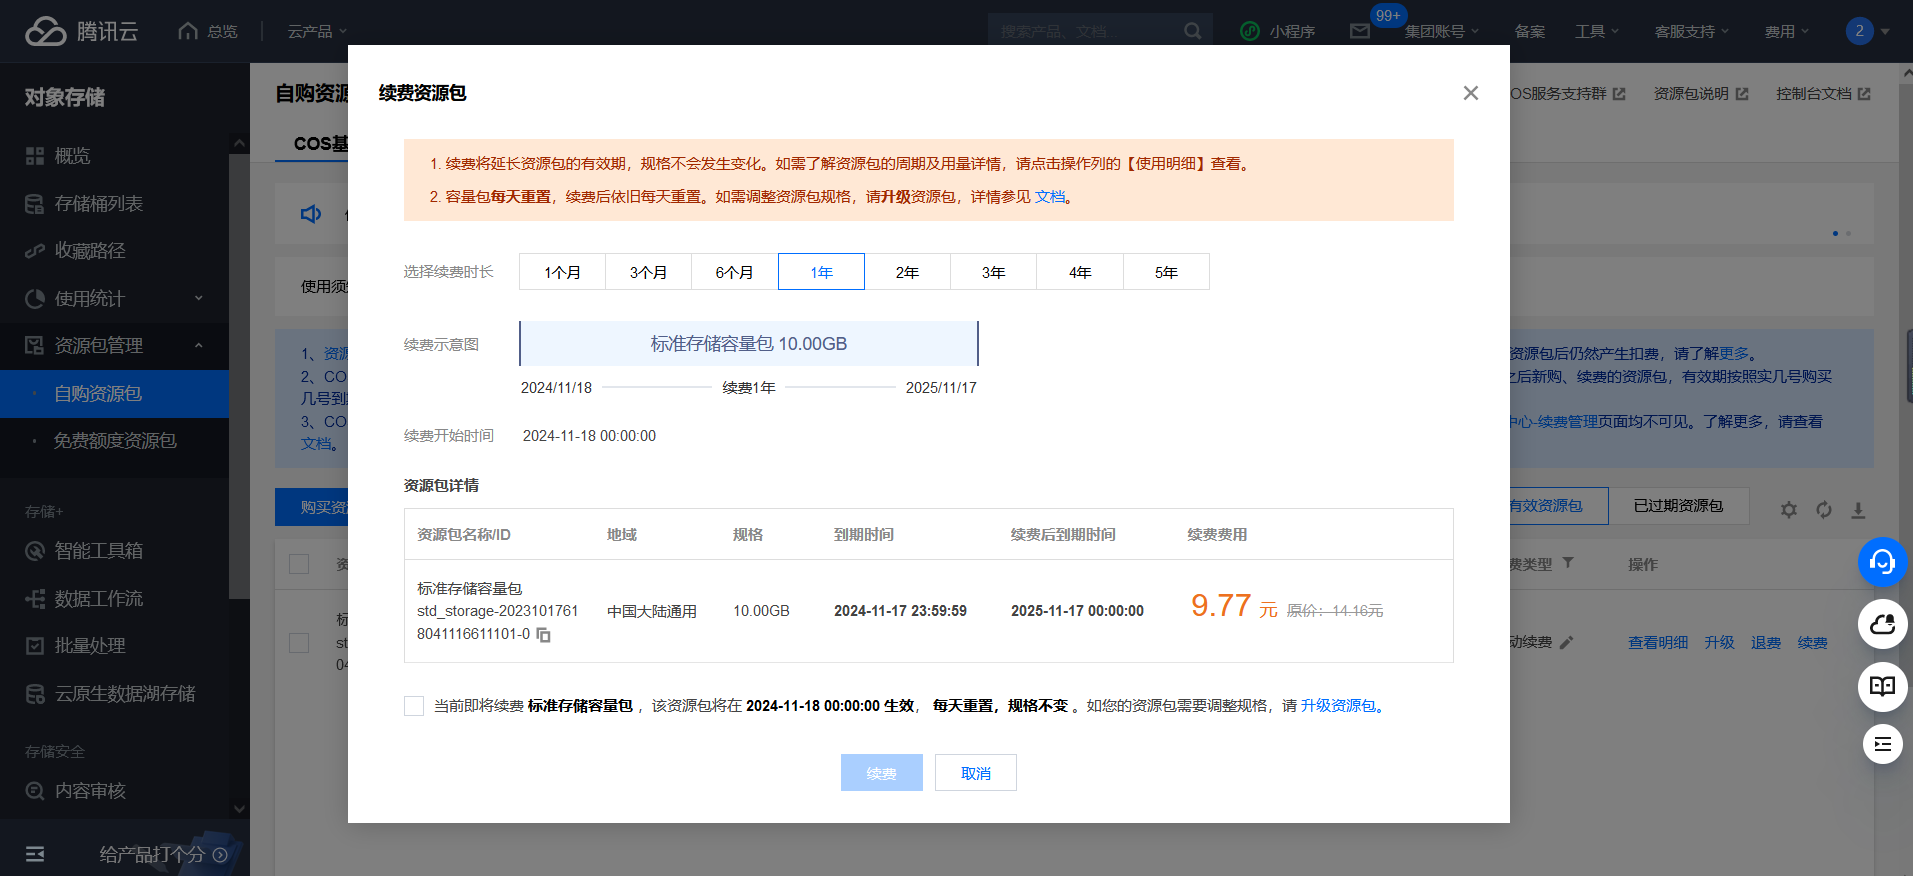Click the customer service headset icon
The width and height of the screenshot is (1913, 876).
click(x=1882, y=562)
